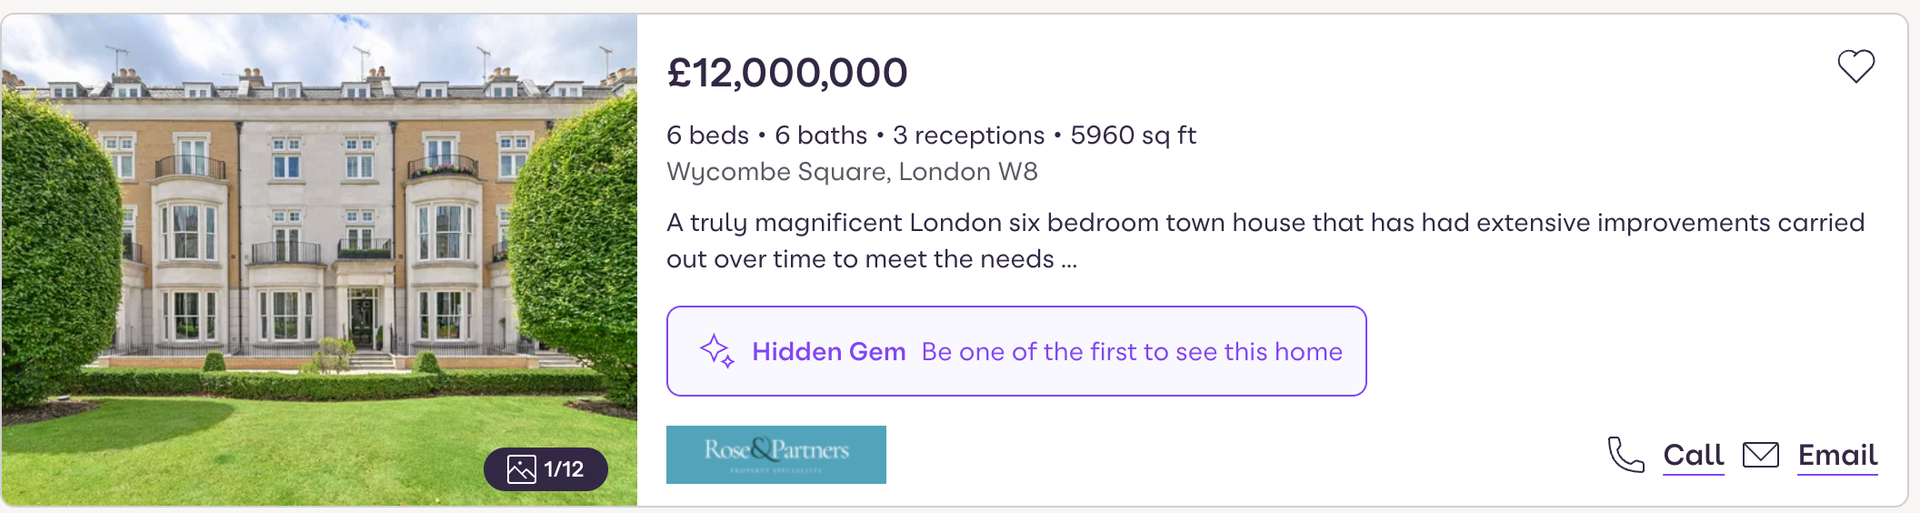1920x513 pixels.
Task: Click the £12,000,000 price
Action: click(x=787, y=73)
